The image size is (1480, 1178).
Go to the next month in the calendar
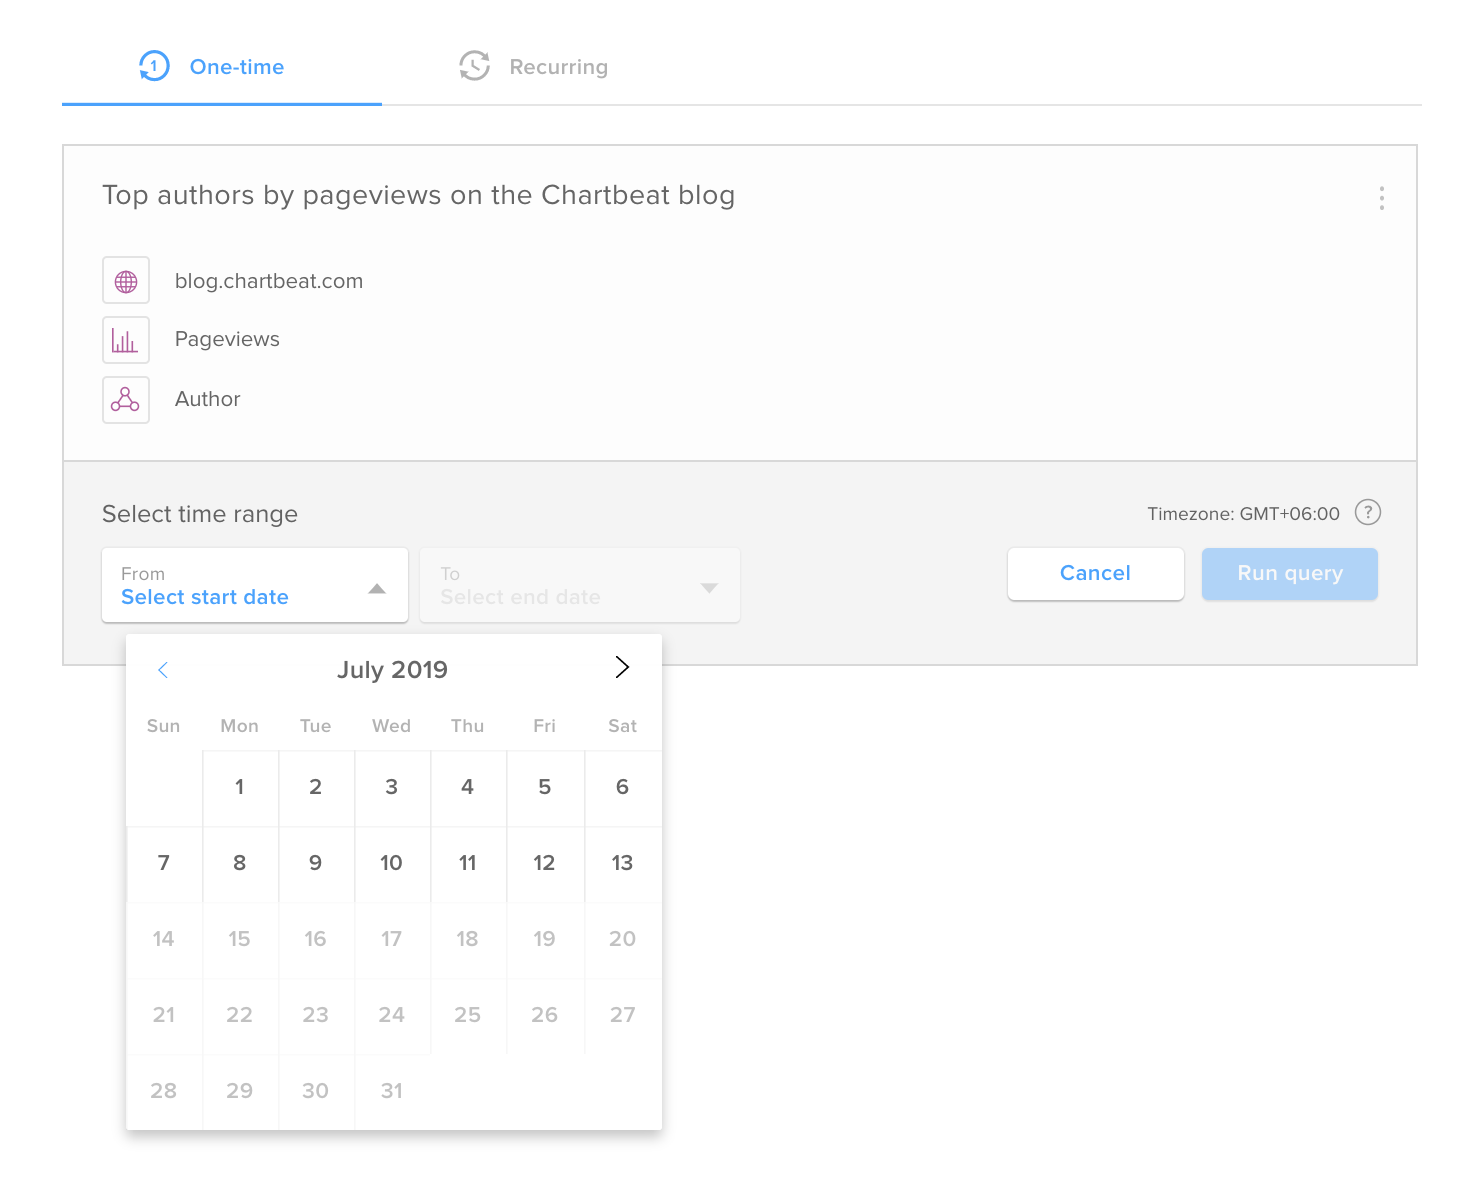(622, 668)
